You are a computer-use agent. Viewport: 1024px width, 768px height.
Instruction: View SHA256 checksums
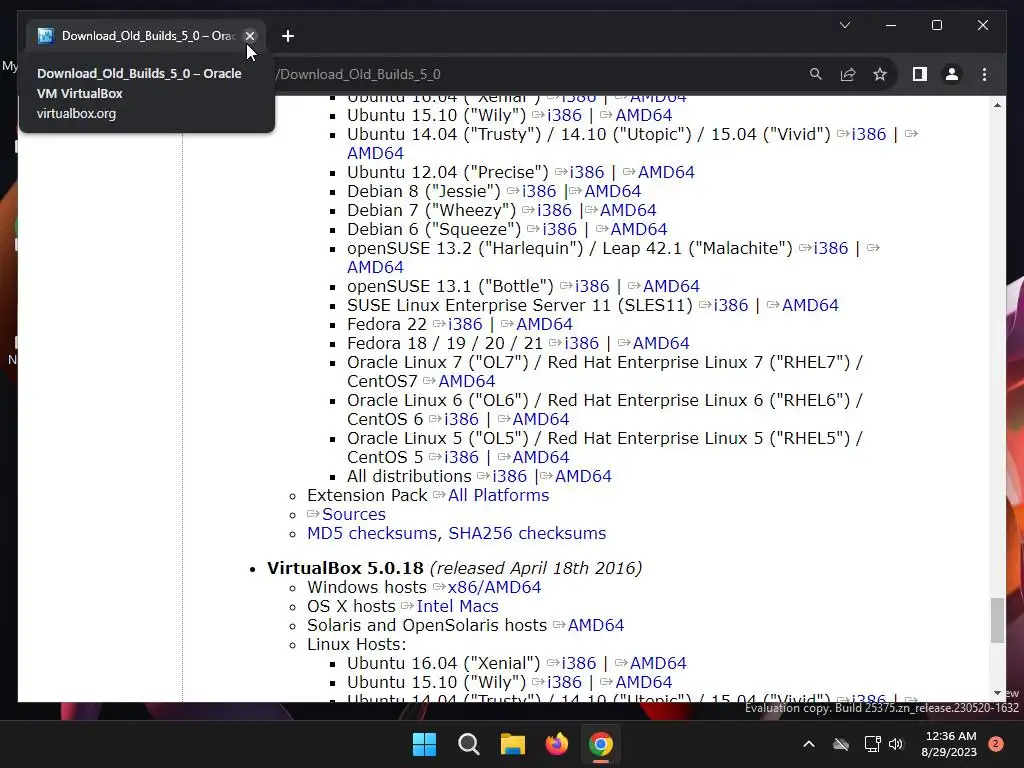(x=527, y=533)
